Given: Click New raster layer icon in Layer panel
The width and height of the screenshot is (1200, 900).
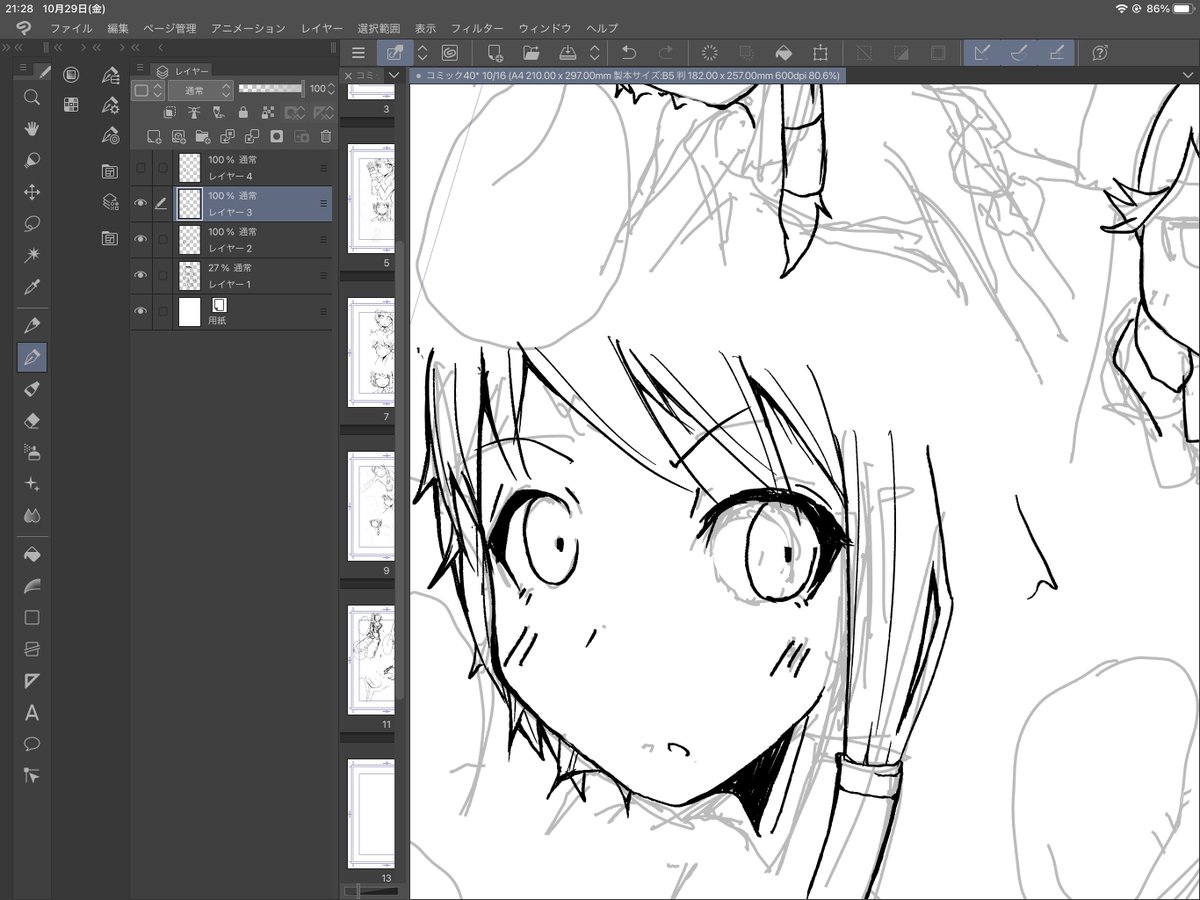Looking at the screenshot, I should pos(154,137).
